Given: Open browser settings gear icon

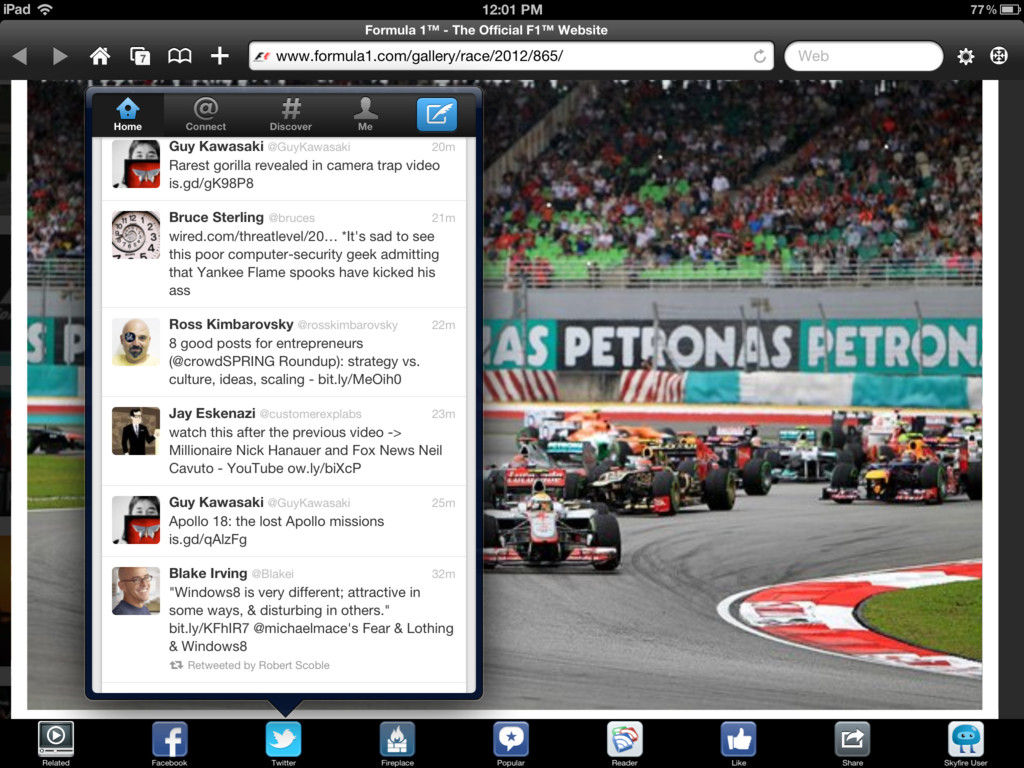Looking at the screenshot, I should (966, 56).
